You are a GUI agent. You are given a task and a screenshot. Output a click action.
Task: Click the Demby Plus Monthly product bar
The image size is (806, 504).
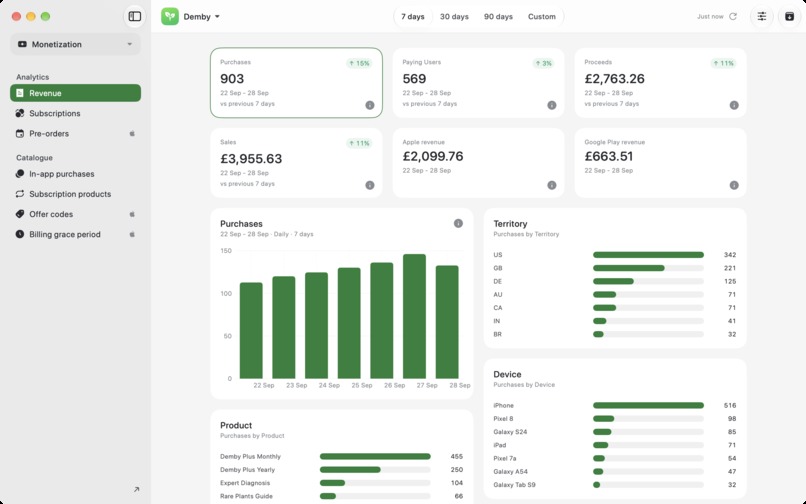tap(375, 456)
